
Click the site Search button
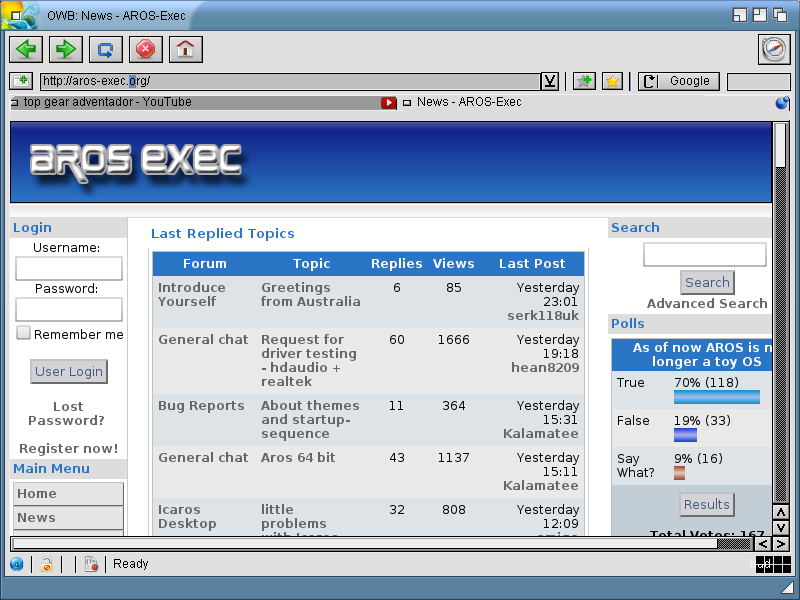tap(707, 282)
